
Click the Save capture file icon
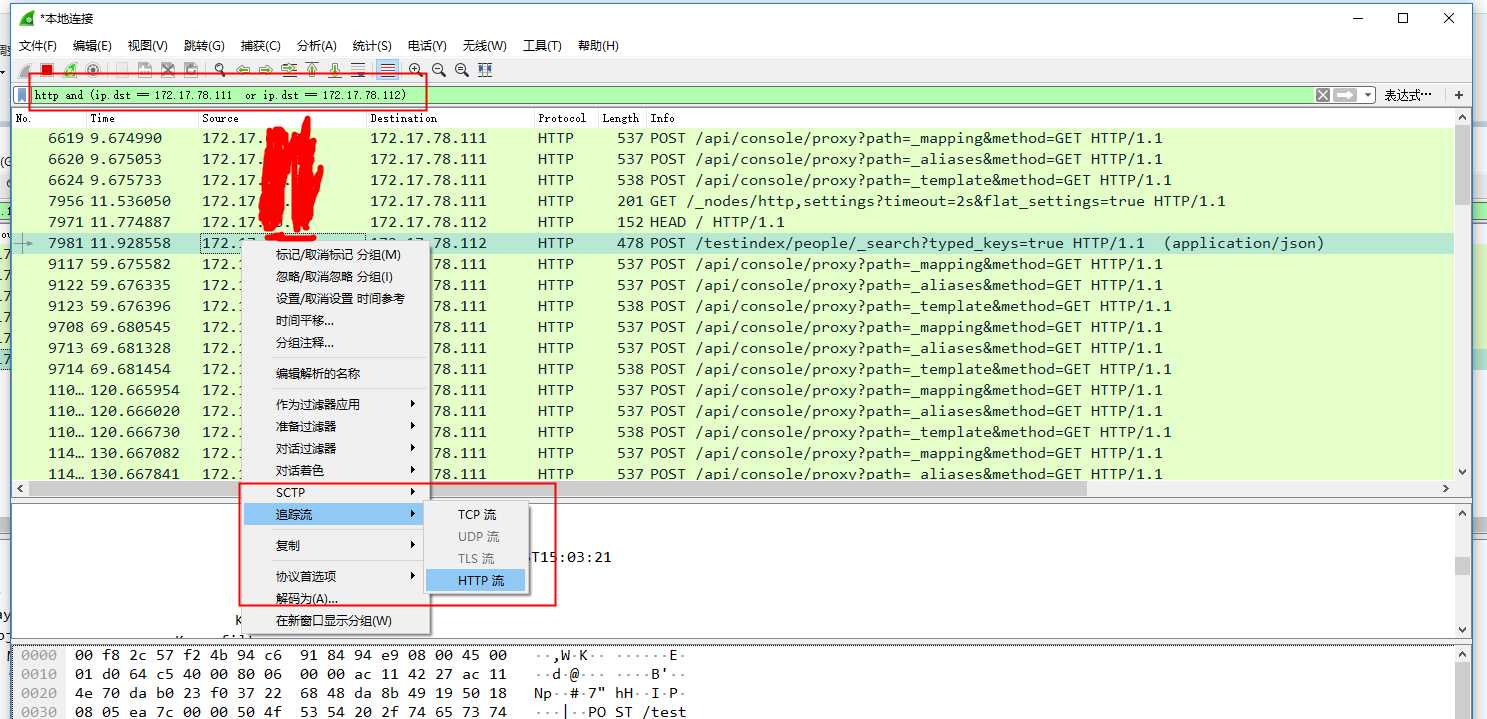coord(145,70)
